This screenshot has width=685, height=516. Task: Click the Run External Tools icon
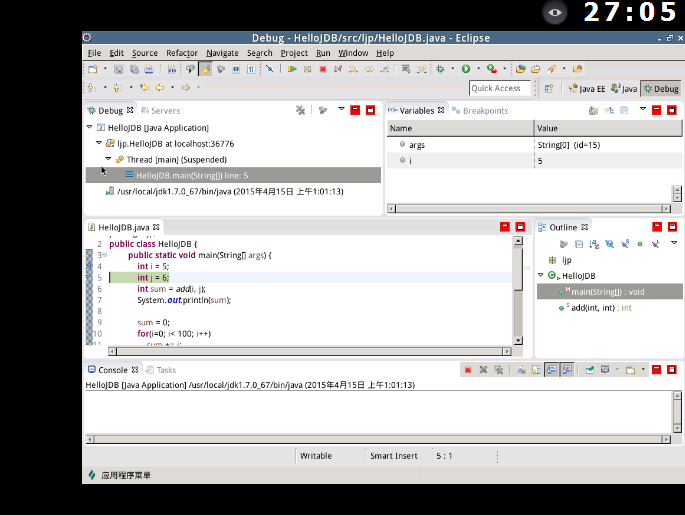click(x=492, y=69)
